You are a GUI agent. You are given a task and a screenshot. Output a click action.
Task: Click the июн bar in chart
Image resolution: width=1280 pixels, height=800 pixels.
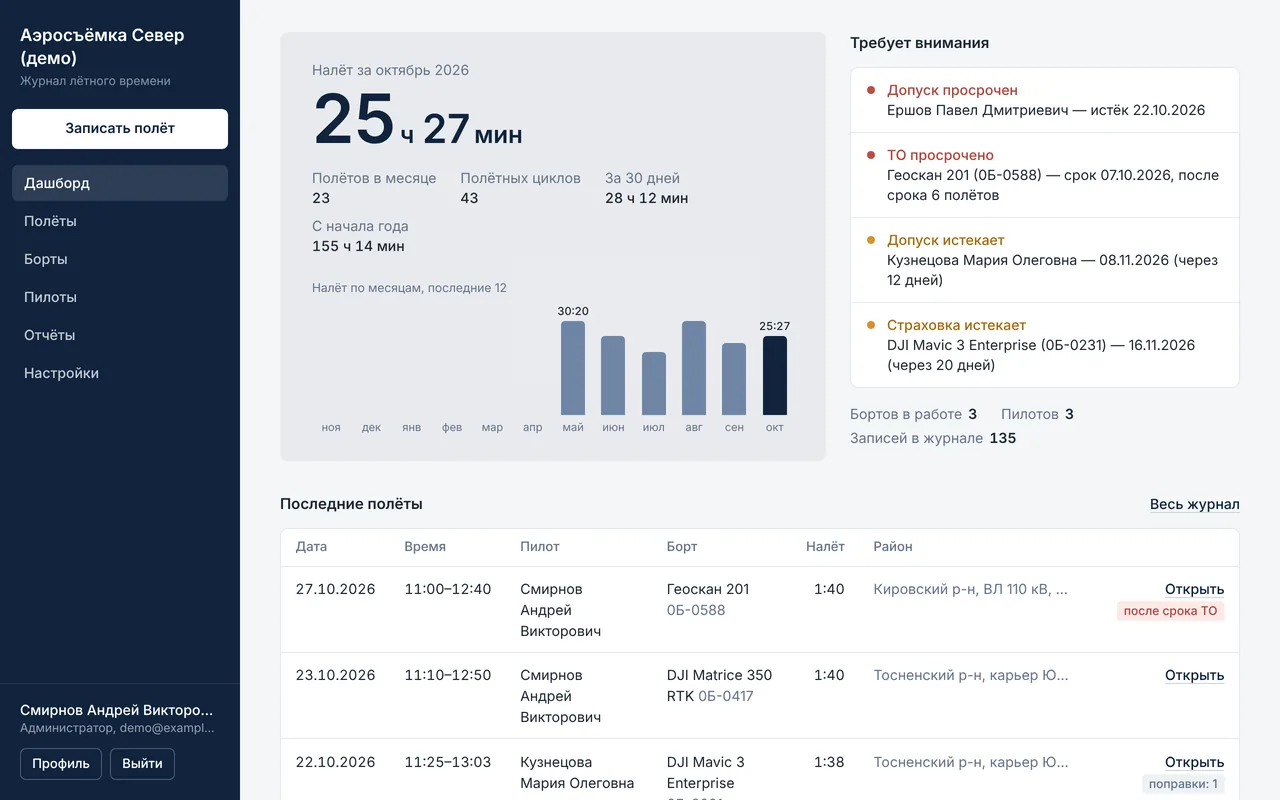click(x=613, y=376)
